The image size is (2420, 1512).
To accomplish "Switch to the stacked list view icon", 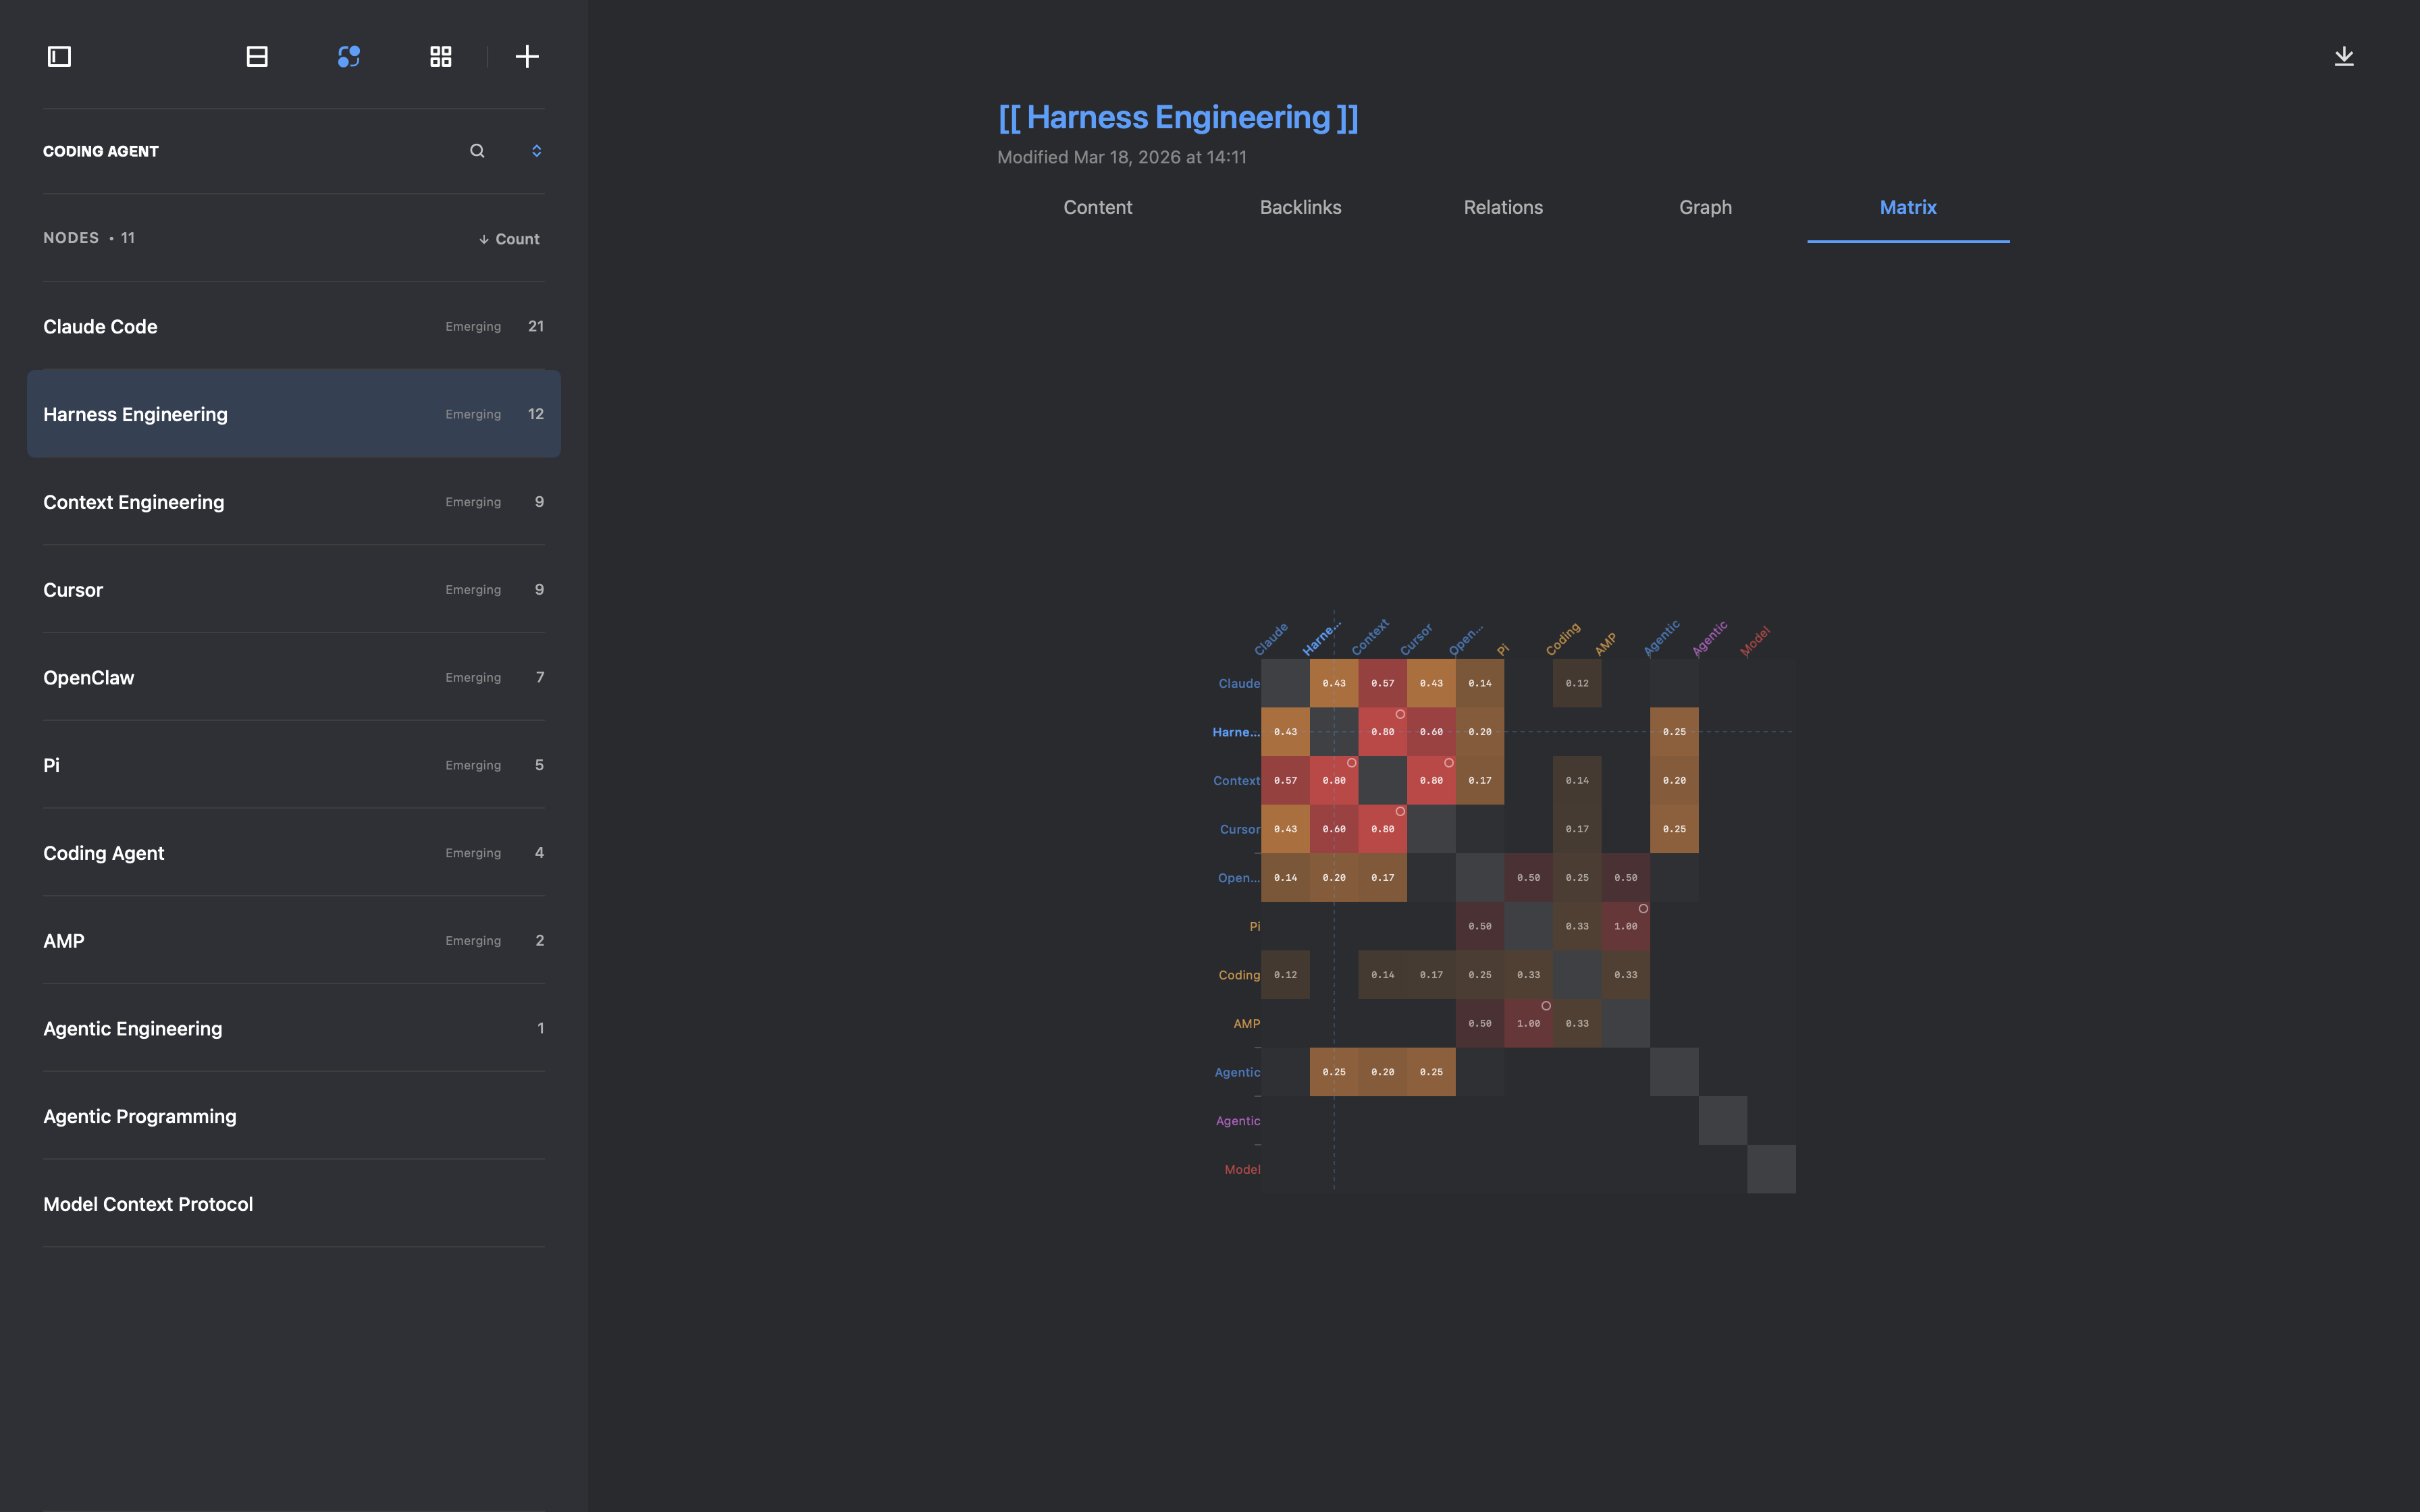I will (x=257, y=57).
